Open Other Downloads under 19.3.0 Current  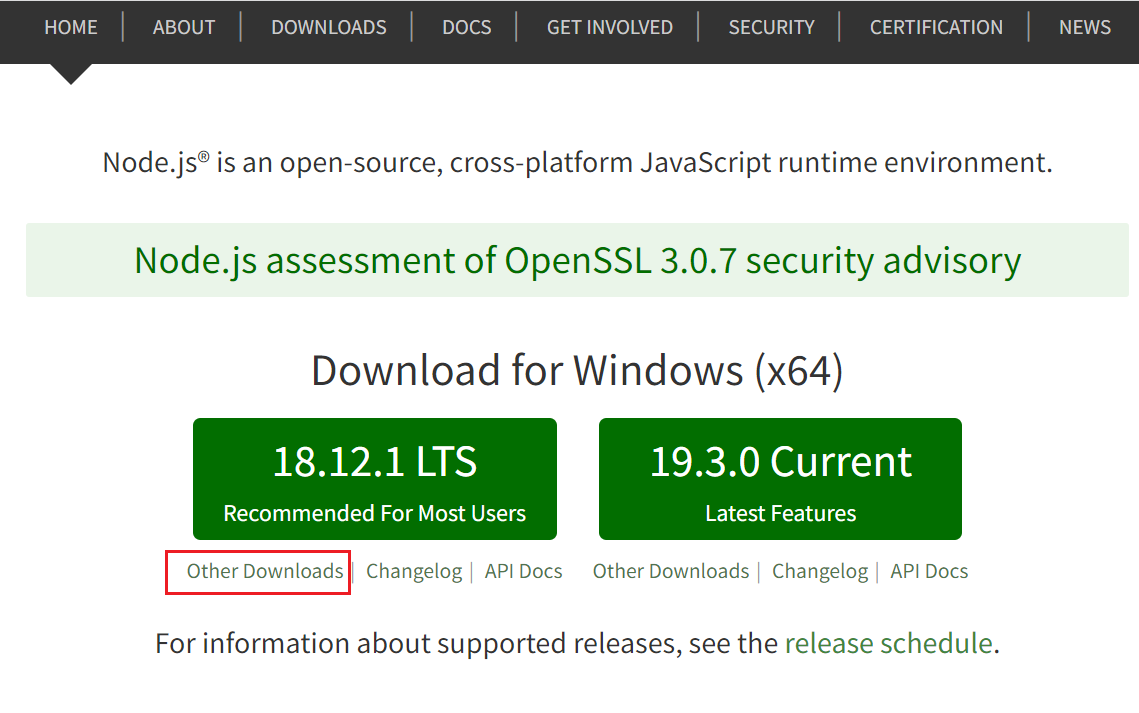(670, 571)
